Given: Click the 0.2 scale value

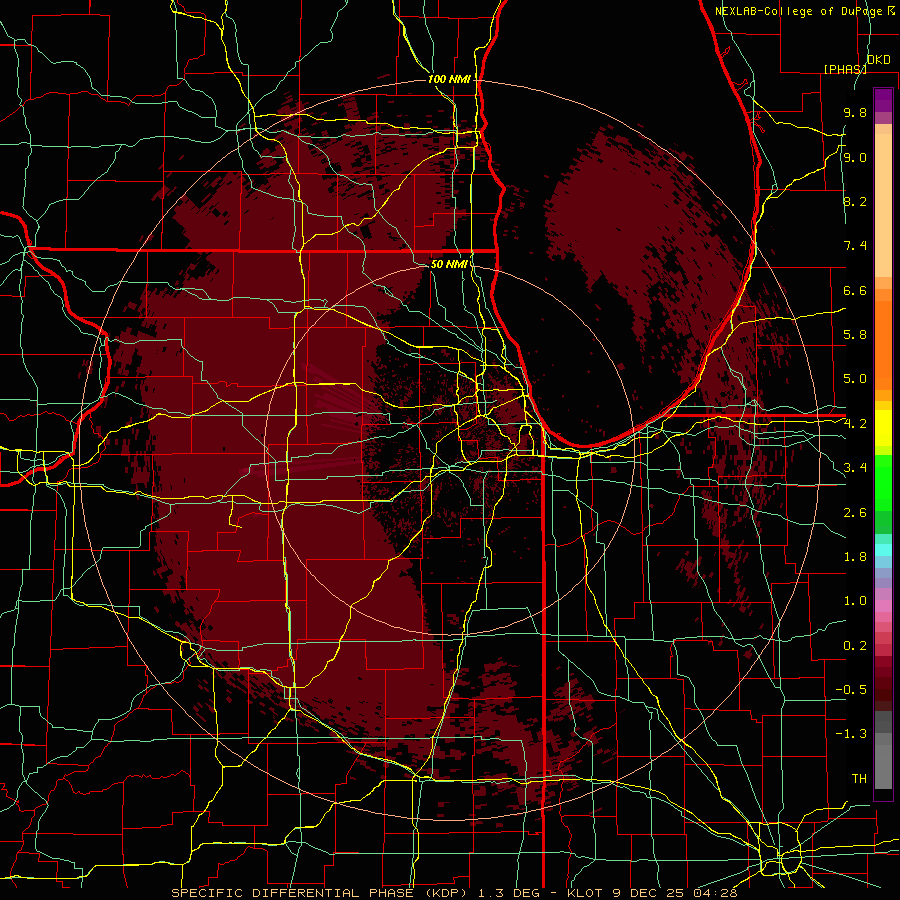Looking at the screenshot, I should (x=855, y=646).
